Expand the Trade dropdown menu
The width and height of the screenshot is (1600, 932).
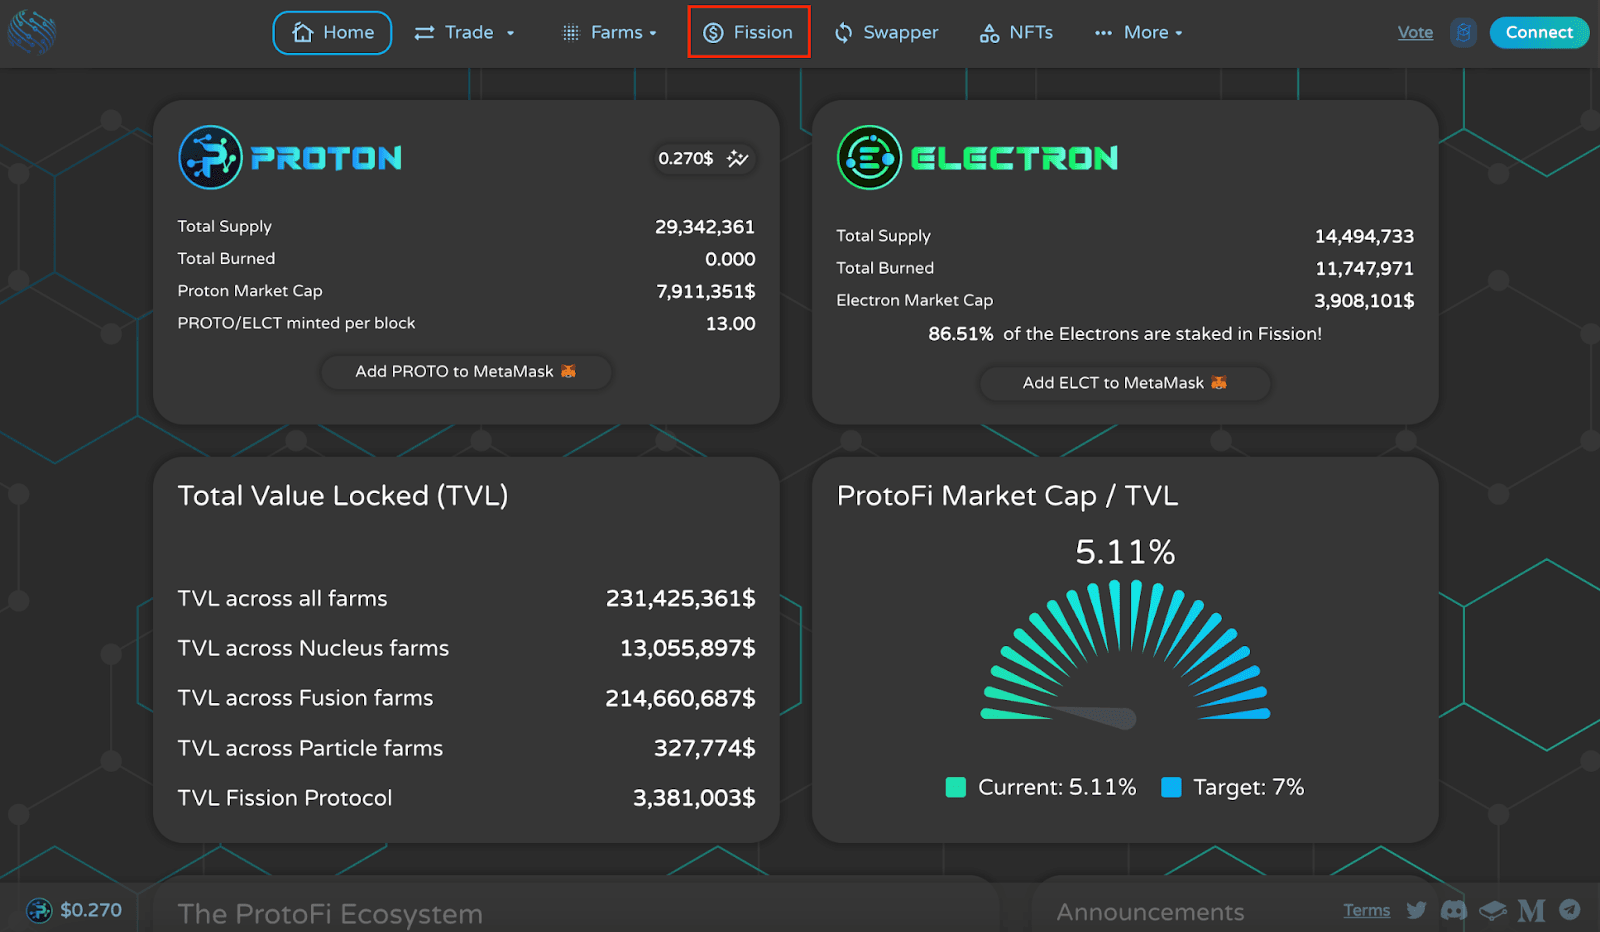(x=464, y=33)
